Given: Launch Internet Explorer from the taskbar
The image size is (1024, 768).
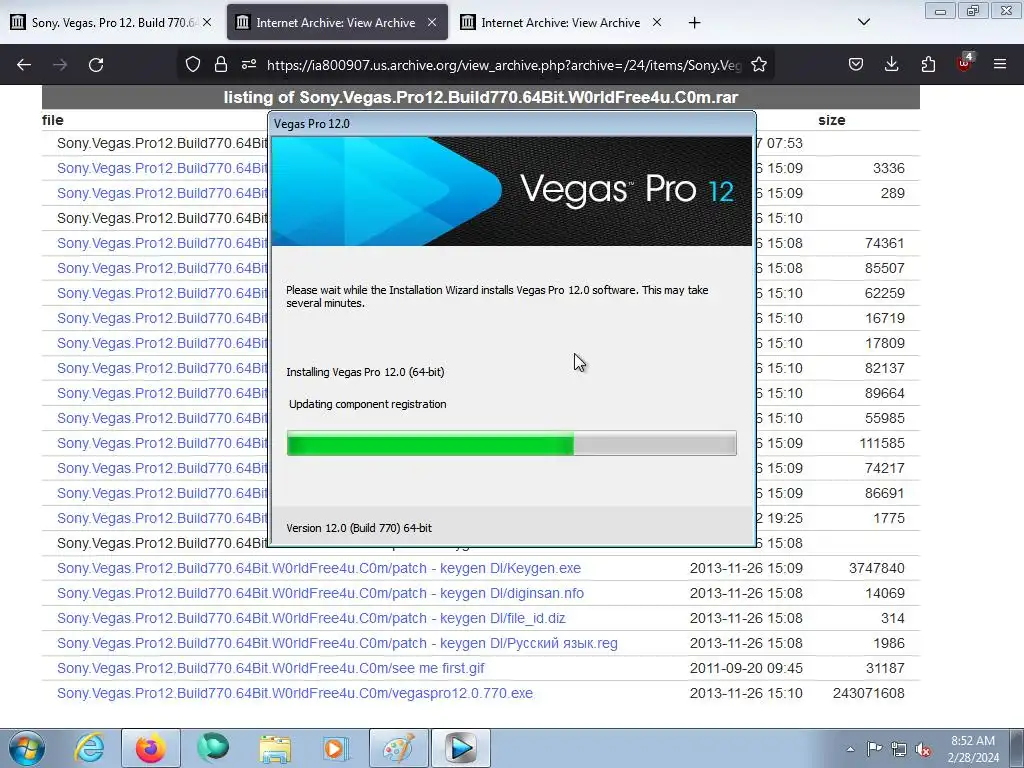Looking at the screenshot, I should (89, 748).
